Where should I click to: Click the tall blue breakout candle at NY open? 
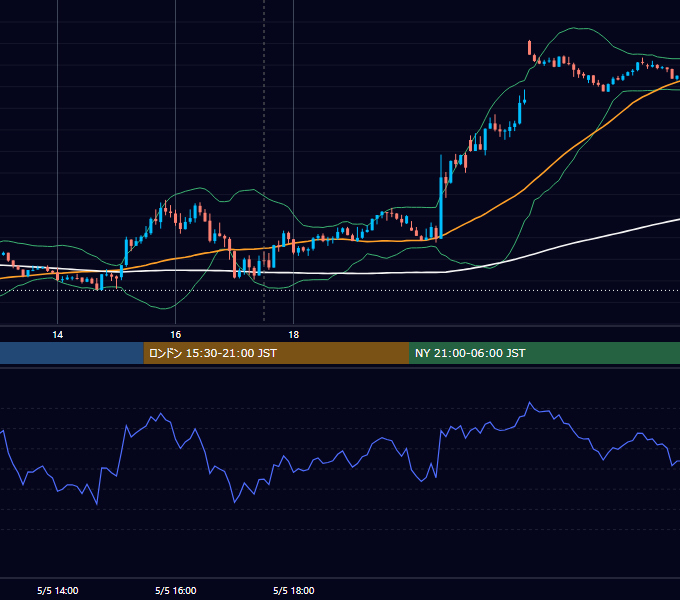(x=441, y=207)
